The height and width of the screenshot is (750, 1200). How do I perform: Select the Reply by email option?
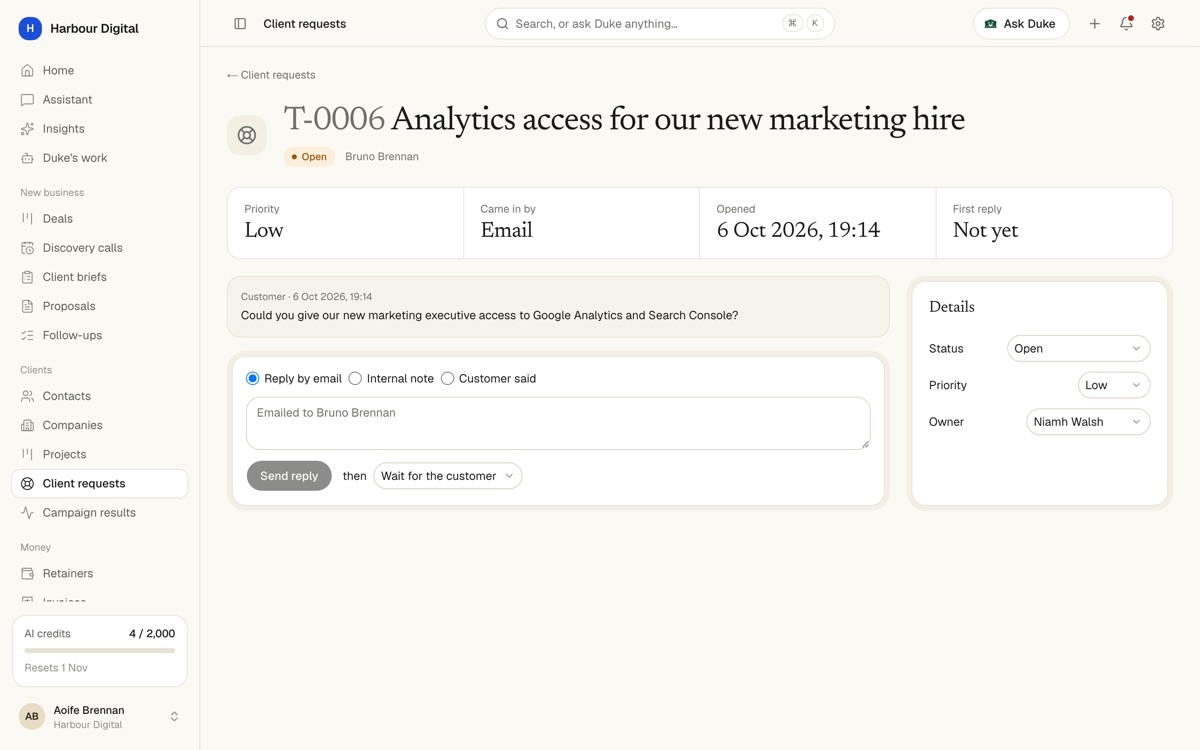click(x=252, y=379)
